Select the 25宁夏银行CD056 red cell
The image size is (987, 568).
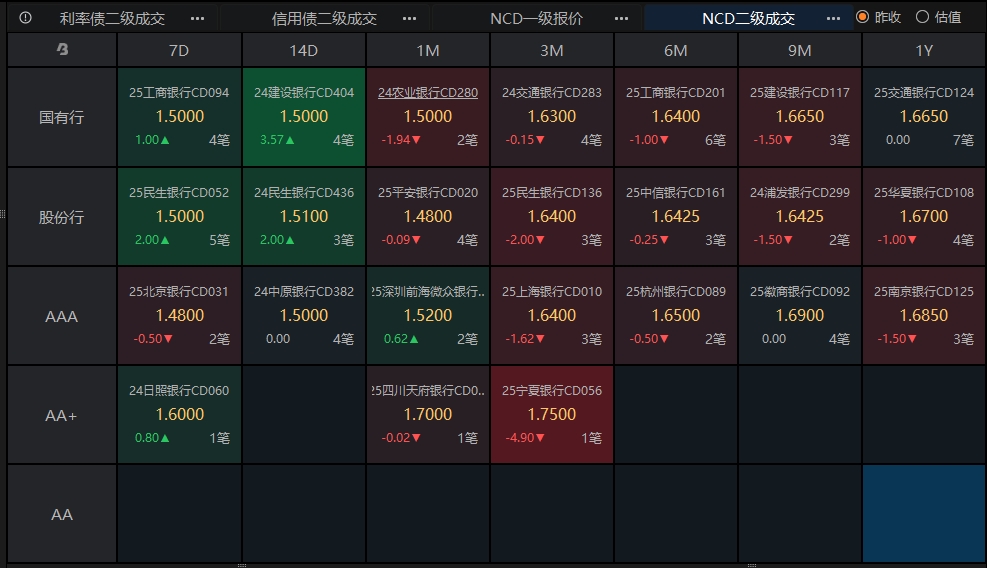[552, 414]
